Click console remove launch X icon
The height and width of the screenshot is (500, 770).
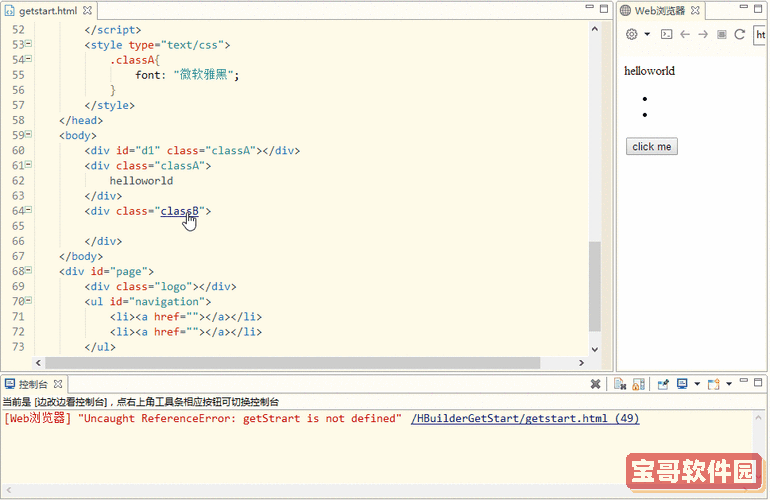[595, 384]
